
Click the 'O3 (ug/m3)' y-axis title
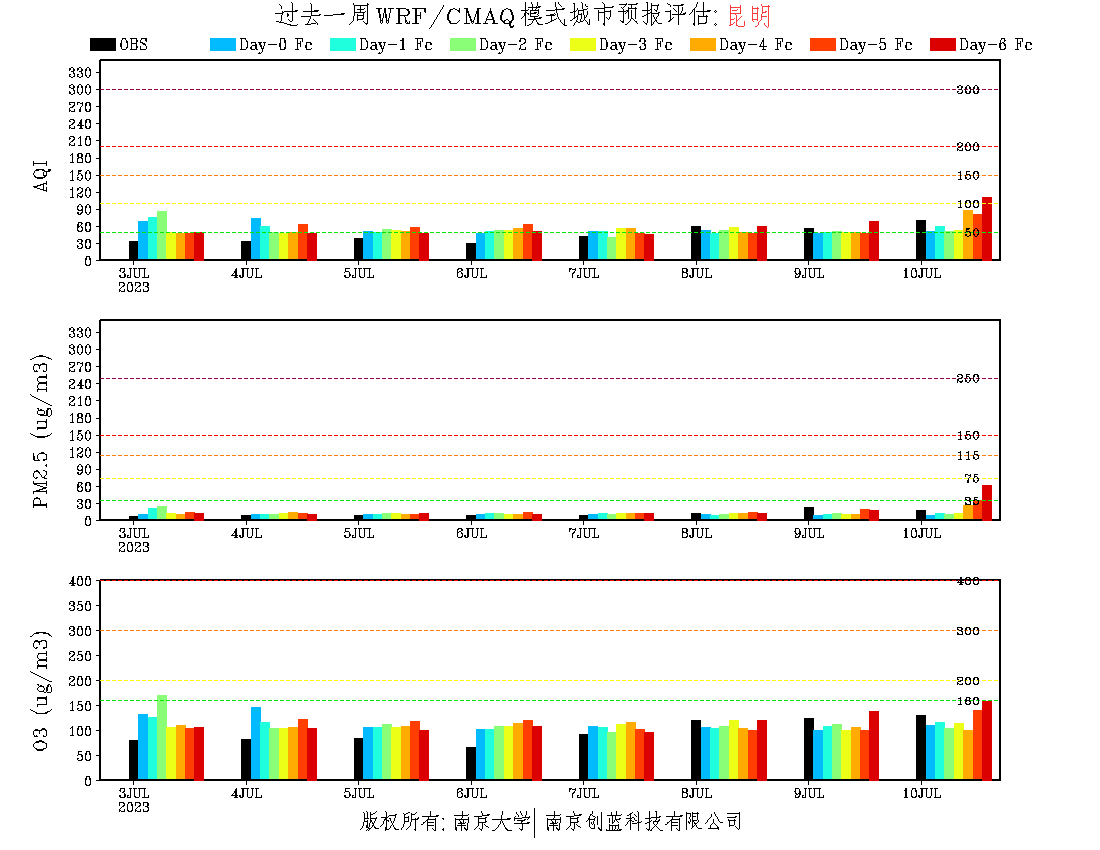pyautogui.click(x=41, y=691)
